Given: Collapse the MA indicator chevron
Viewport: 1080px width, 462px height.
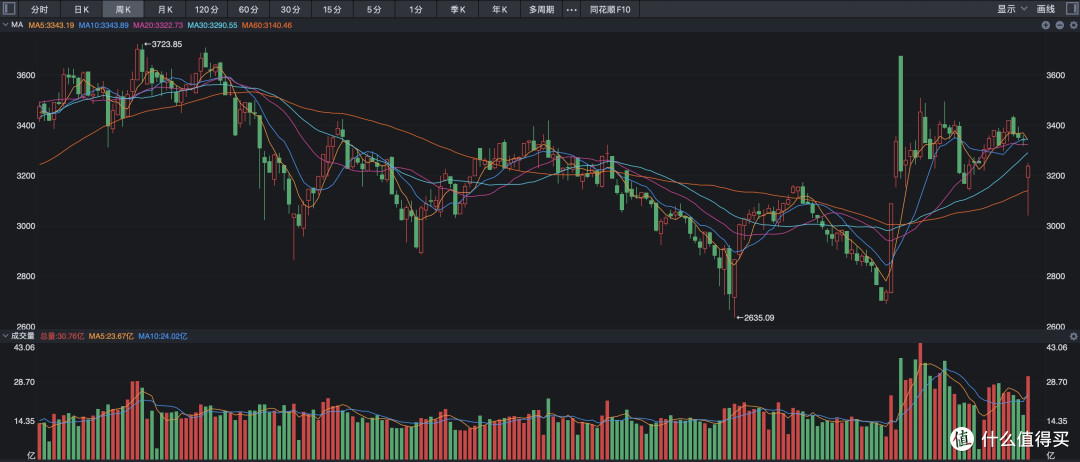Looking at the screenshot, I should [x=6, y=25].
